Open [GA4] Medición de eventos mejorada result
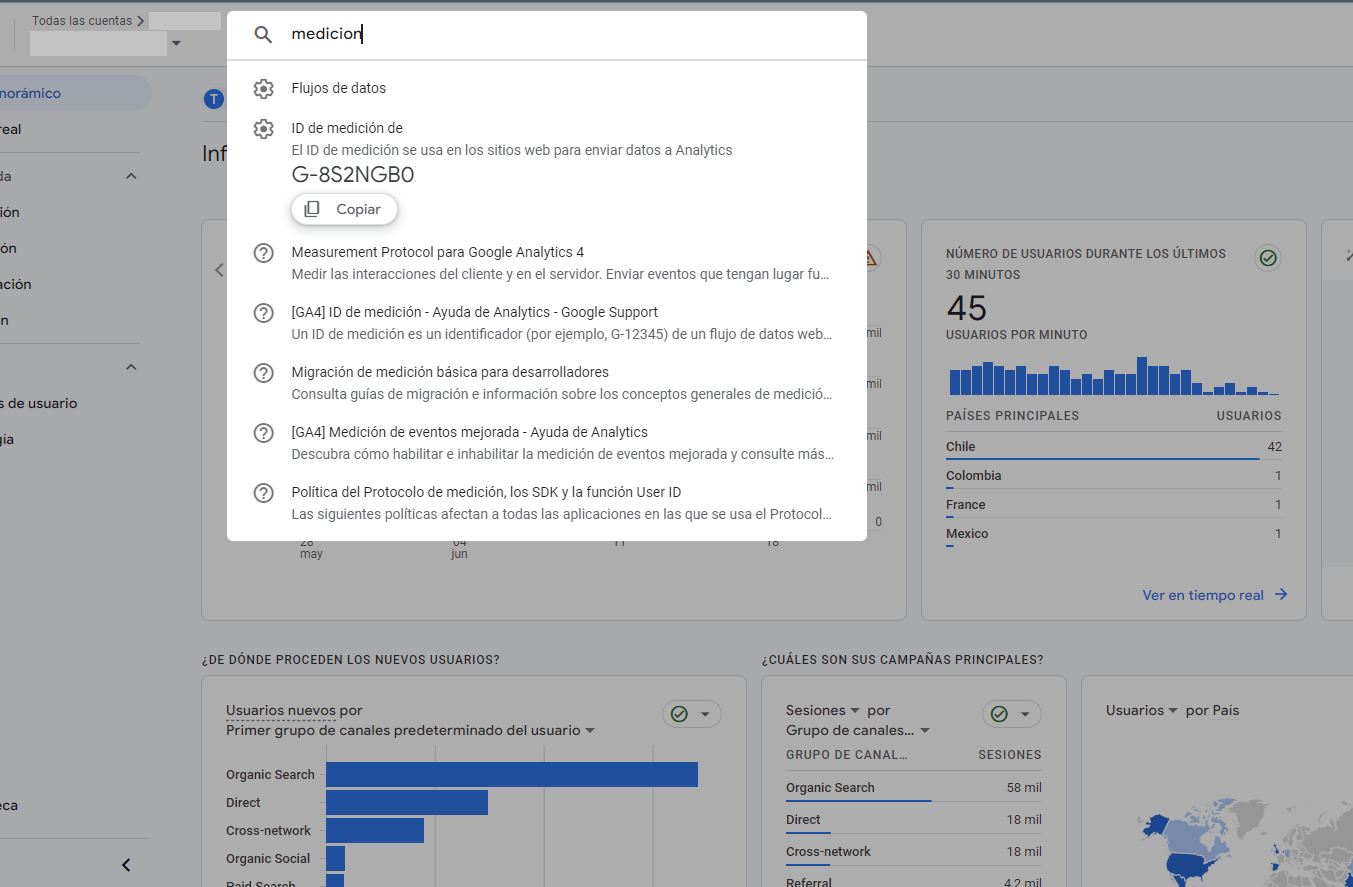The height and width of the screenshot is (887, 1353). point(547,443)
